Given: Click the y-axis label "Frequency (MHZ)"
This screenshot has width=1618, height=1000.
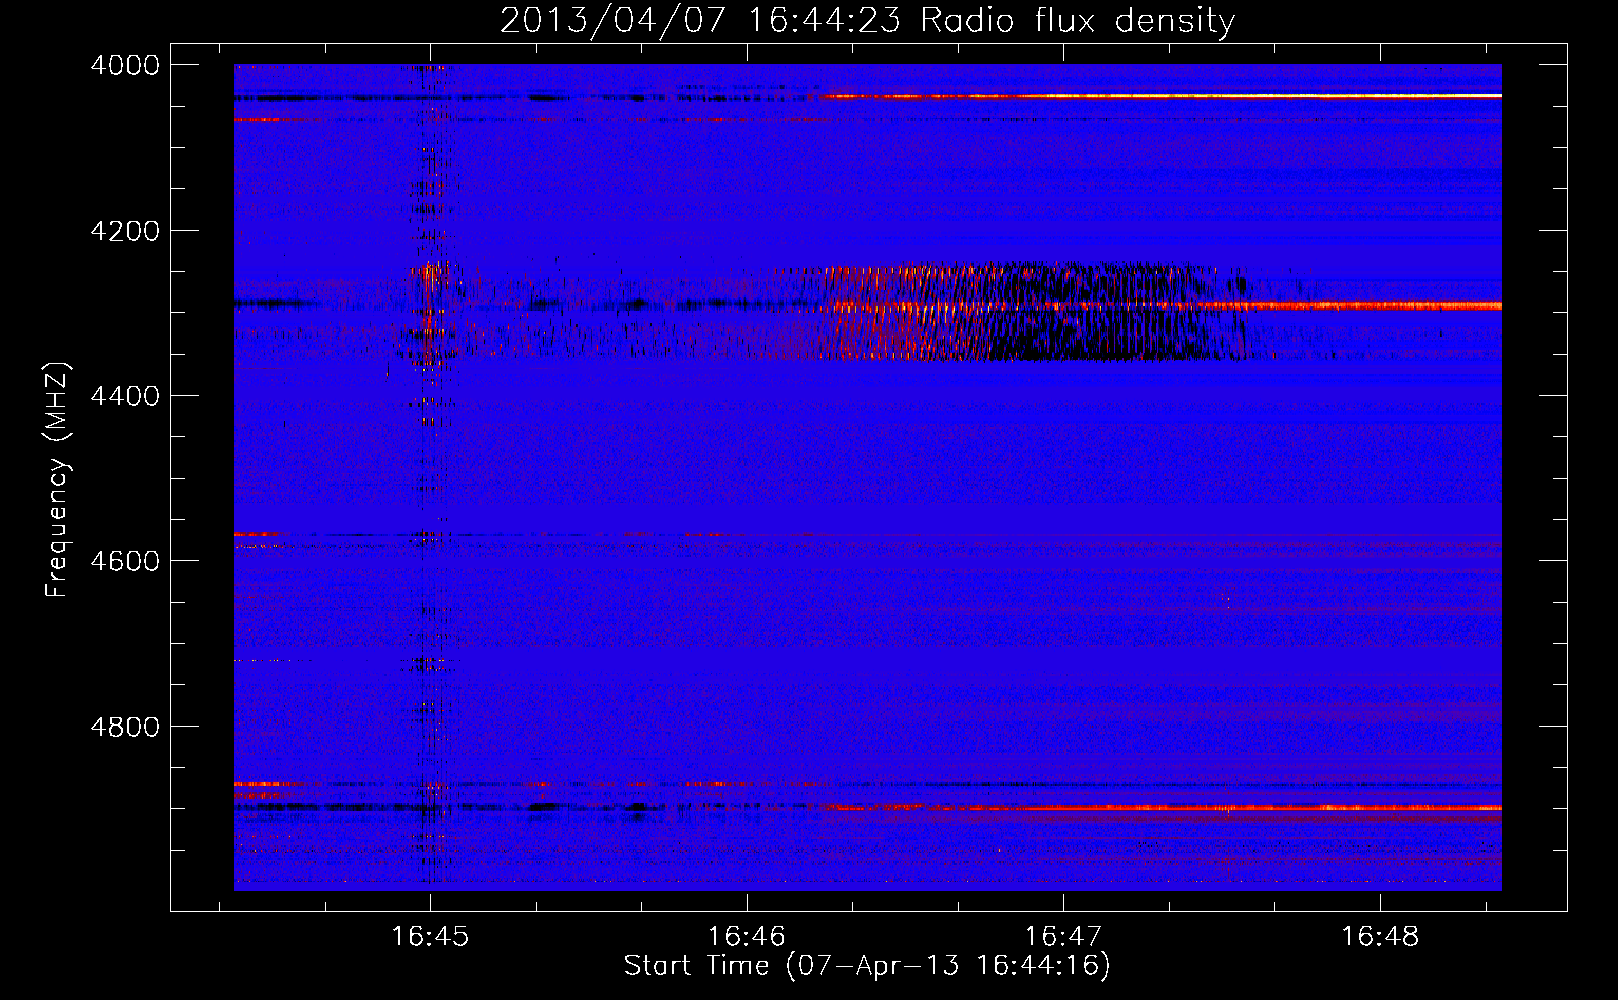Looking at the screenshot, I should coord(58,479).
